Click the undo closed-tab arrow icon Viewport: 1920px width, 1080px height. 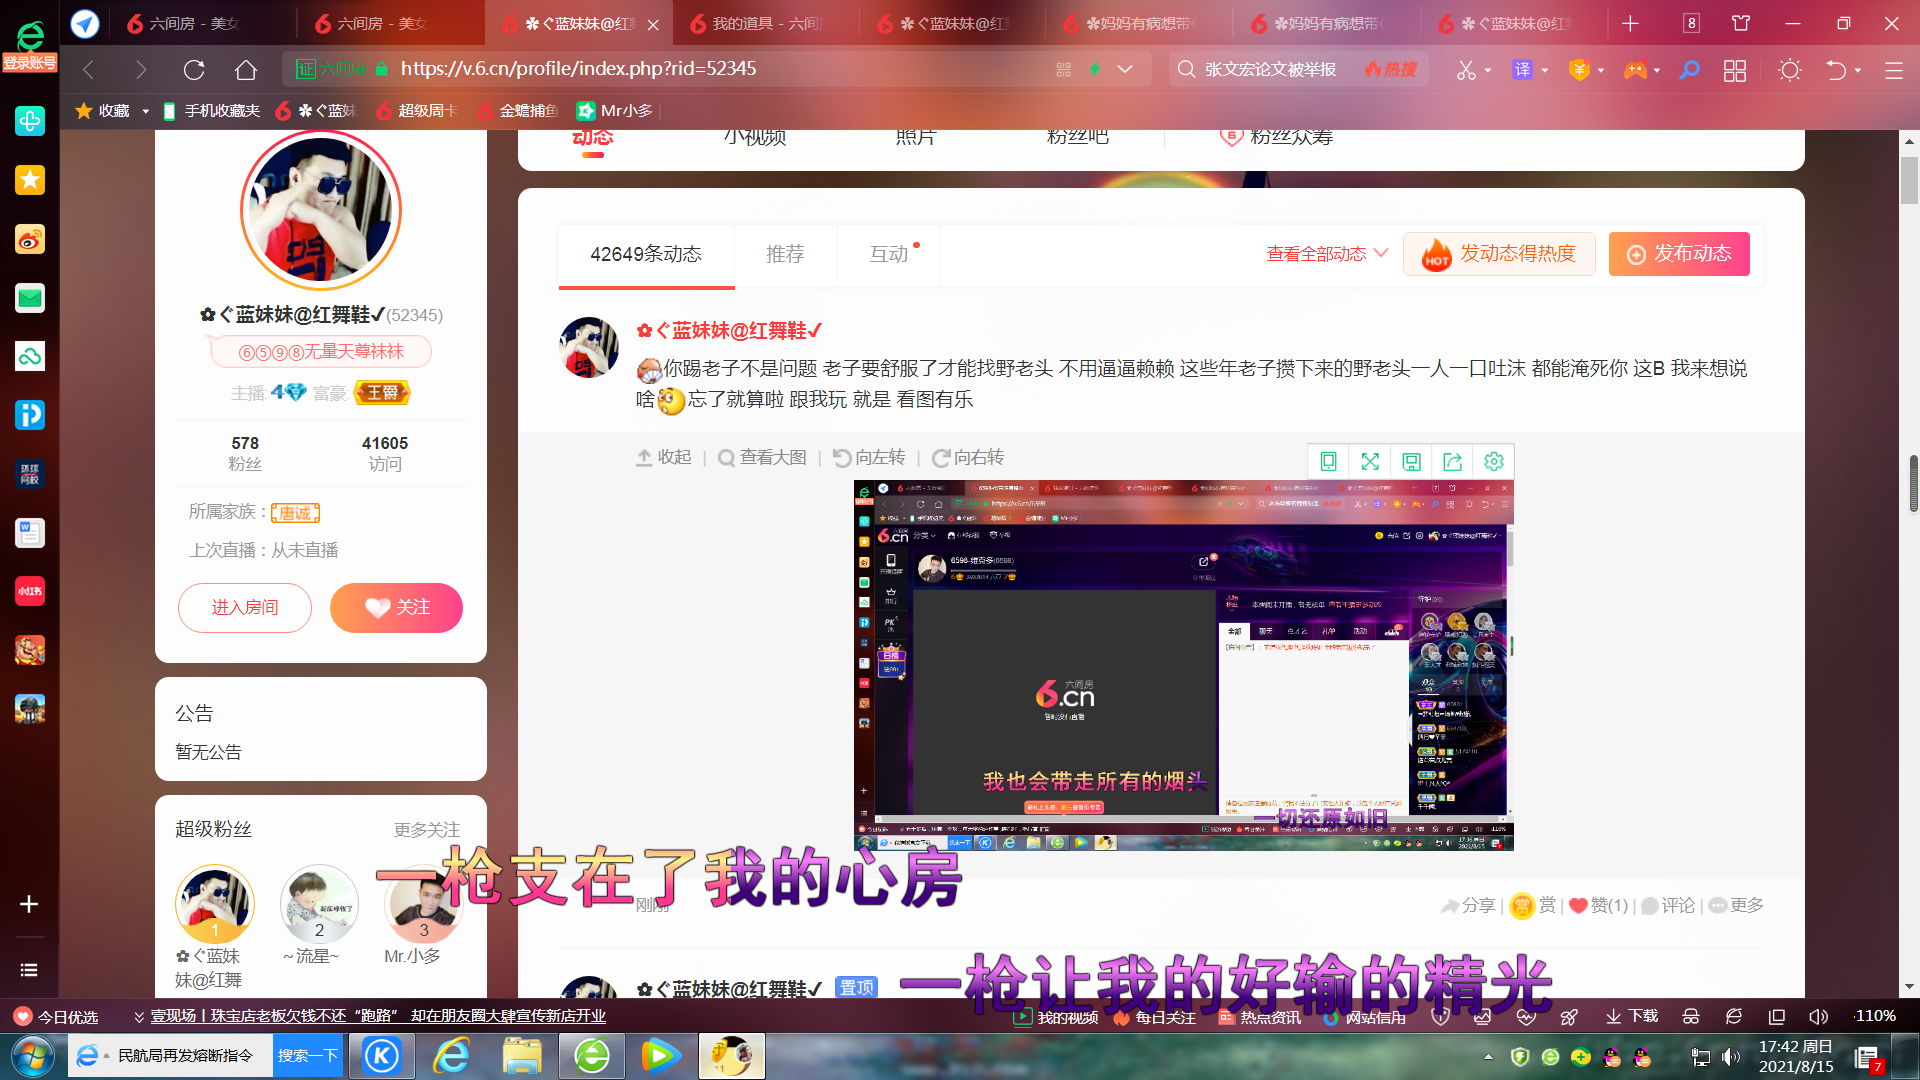pos(1836,70)
